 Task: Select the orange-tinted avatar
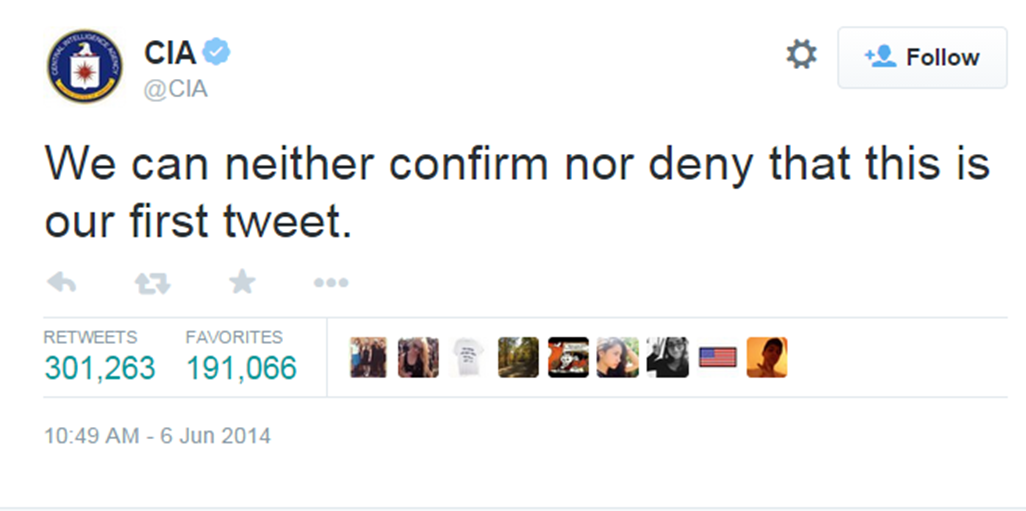tap(767, 357)
